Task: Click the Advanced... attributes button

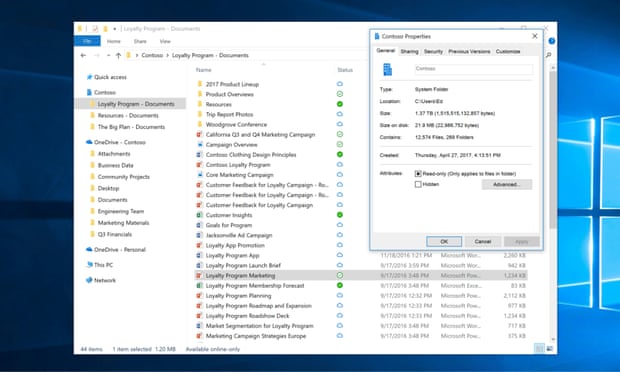Action: 507,184
